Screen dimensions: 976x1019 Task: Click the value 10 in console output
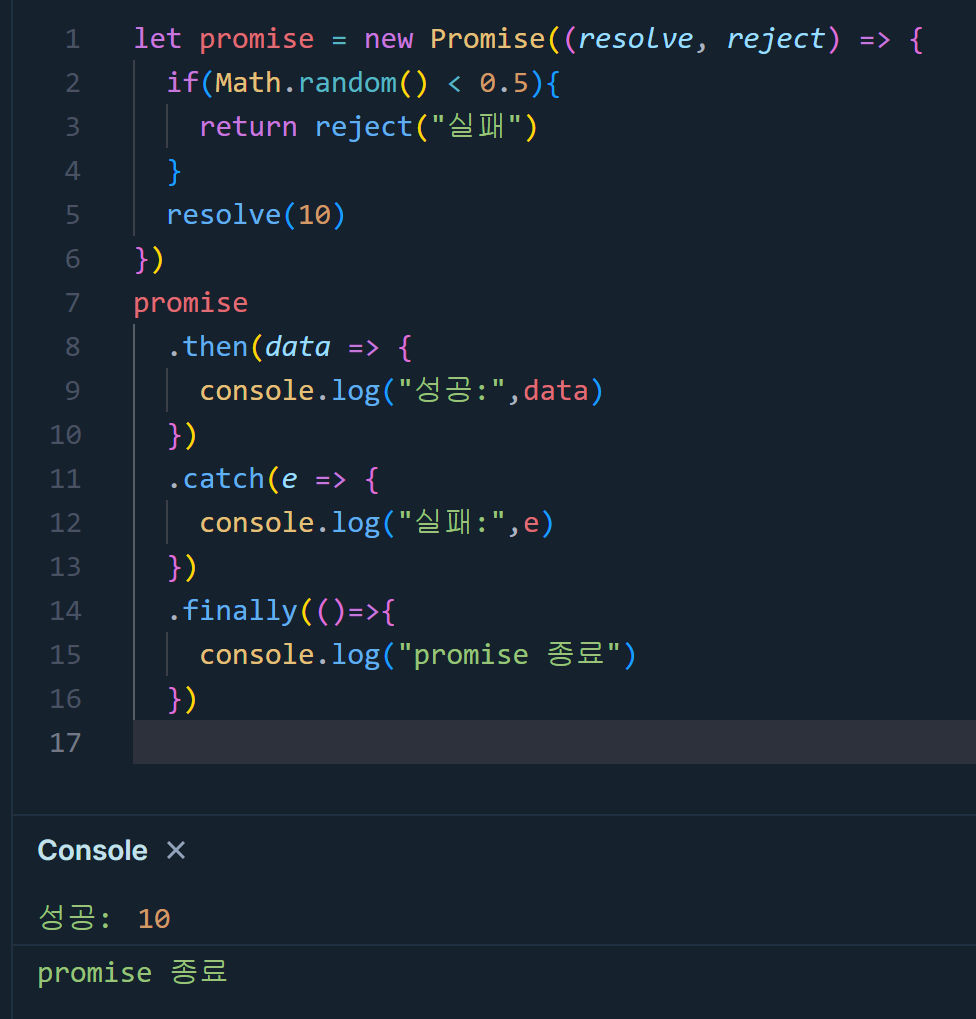[154, 918]
